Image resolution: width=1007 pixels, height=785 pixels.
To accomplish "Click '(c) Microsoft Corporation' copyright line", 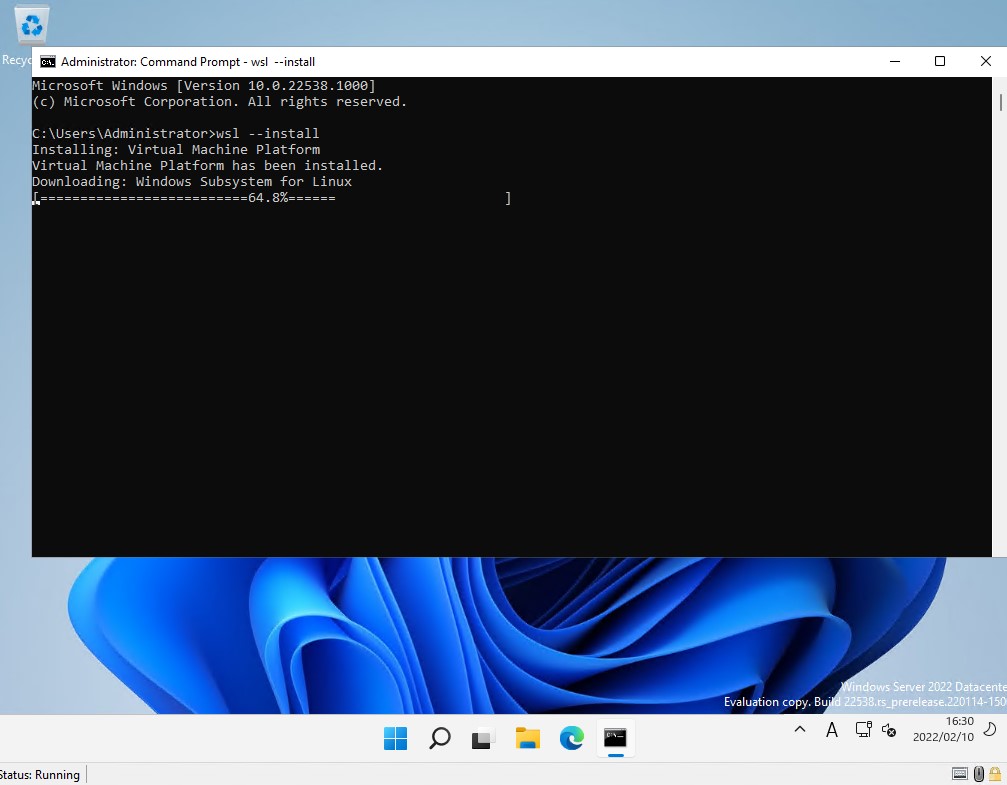I will [220, 101].
